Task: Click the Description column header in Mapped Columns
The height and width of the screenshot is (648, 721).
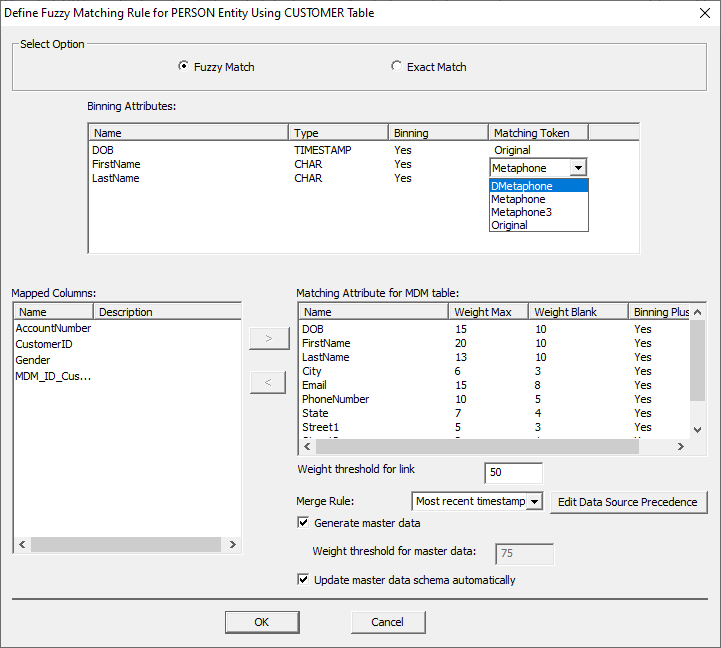Action: [x=167, y=312]
